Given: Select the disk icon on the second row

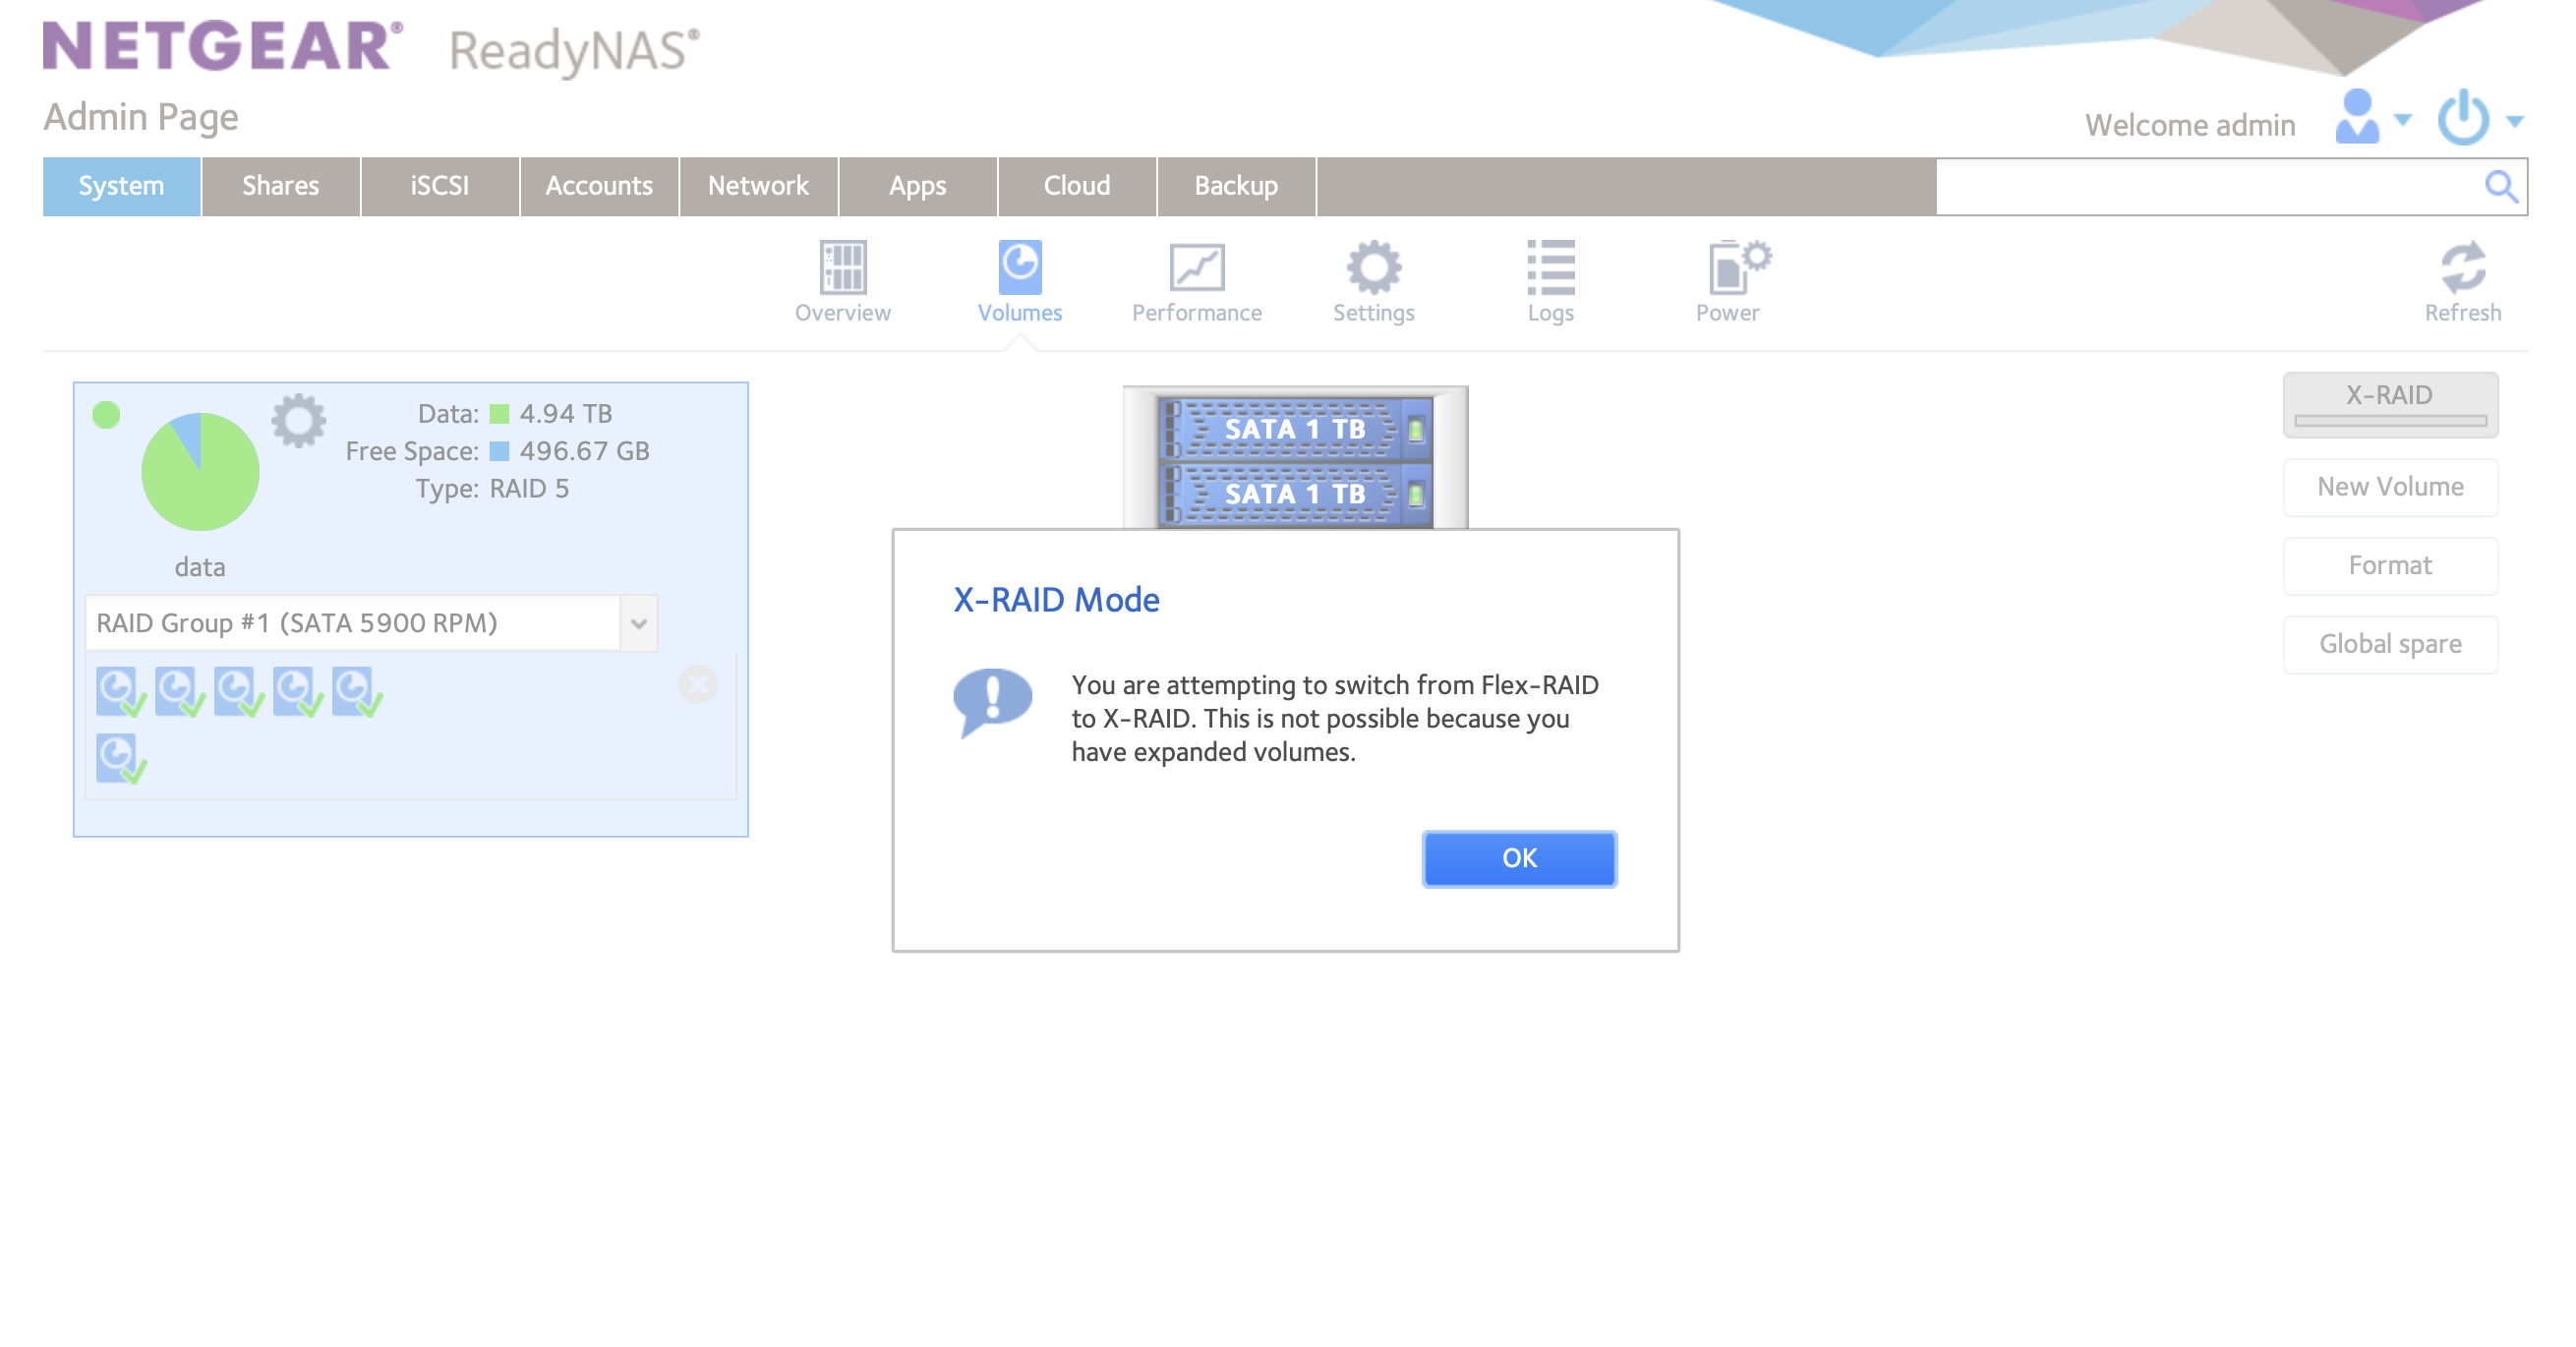Looking at the screenshot, I should [x=120, y=758].
